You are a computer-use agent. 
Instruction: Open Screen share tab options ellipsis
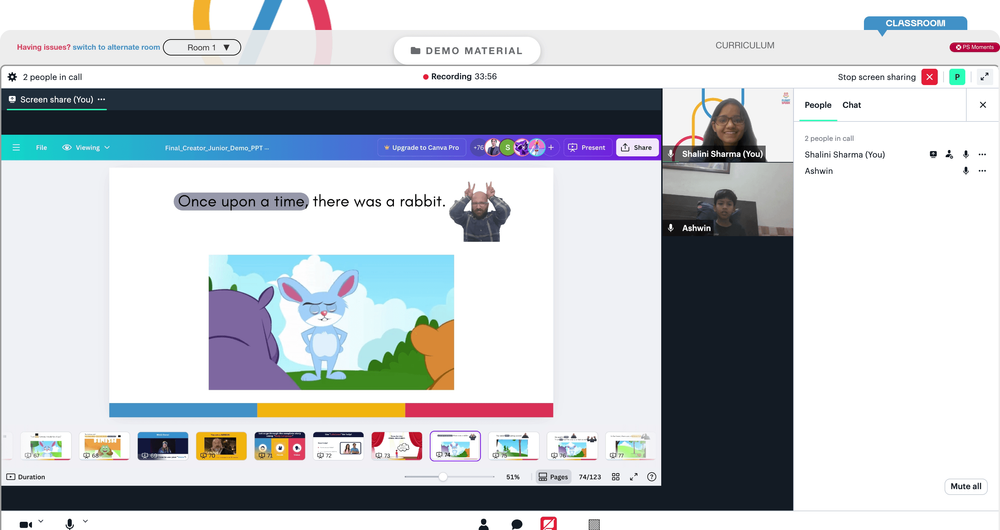101,99
